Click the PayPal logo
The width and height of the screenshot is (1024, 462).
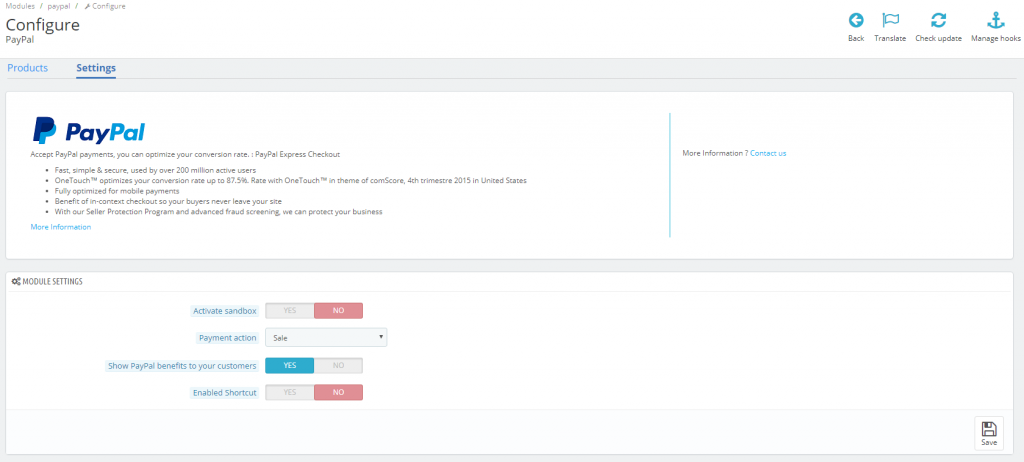pos(89,131)
